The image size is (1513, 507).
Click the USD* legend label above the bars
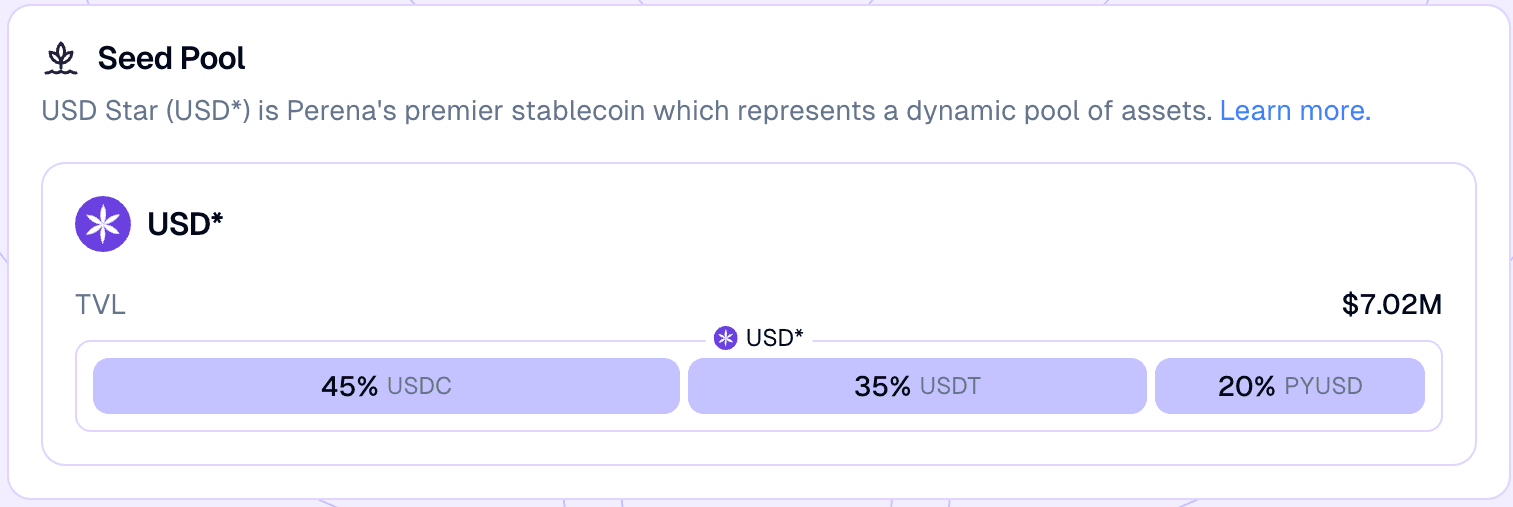pos(775,338)
